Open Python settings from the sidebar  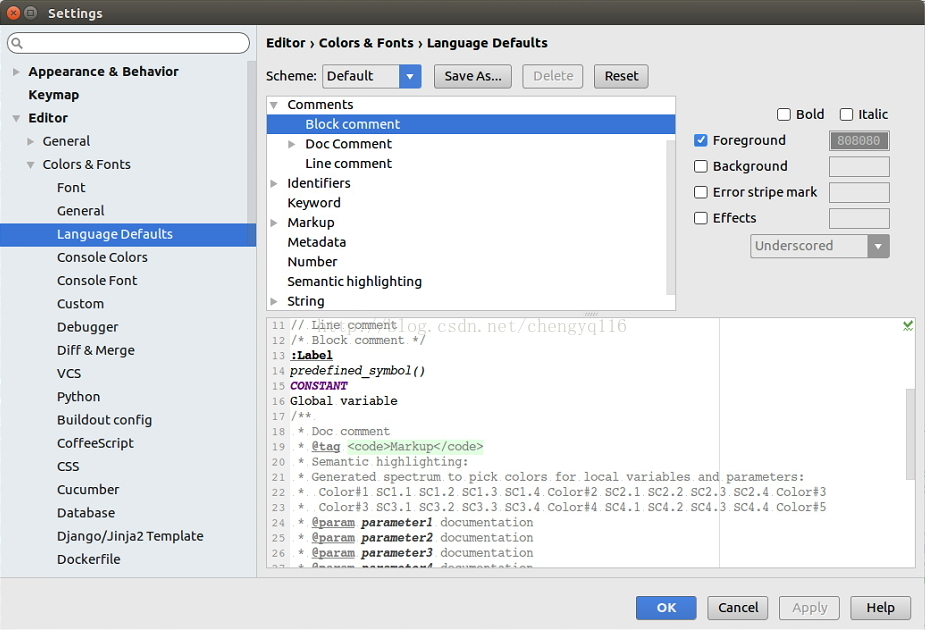79,396
